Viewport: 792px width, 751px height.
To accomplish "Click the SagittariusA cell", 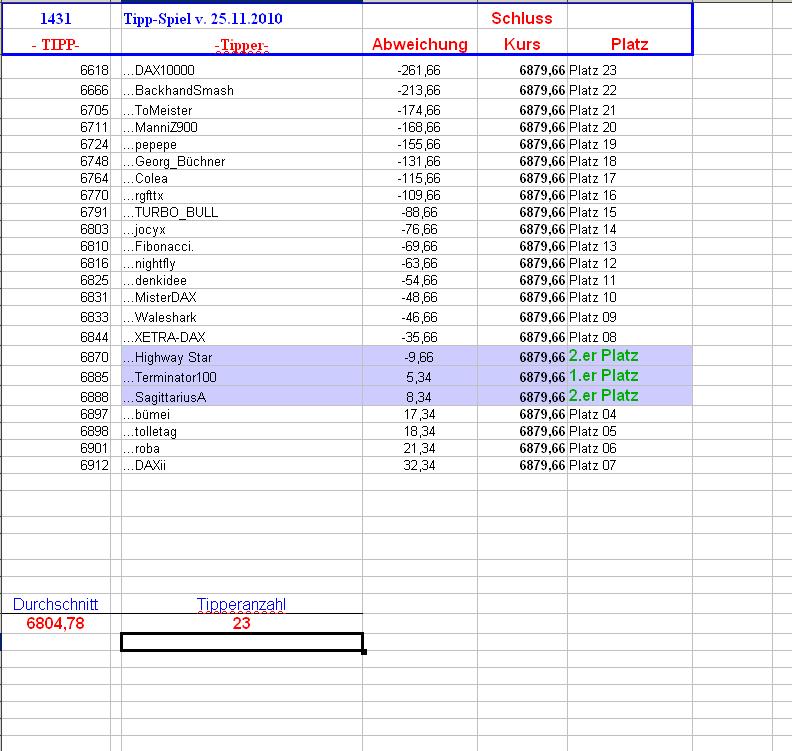I will 242,397.
